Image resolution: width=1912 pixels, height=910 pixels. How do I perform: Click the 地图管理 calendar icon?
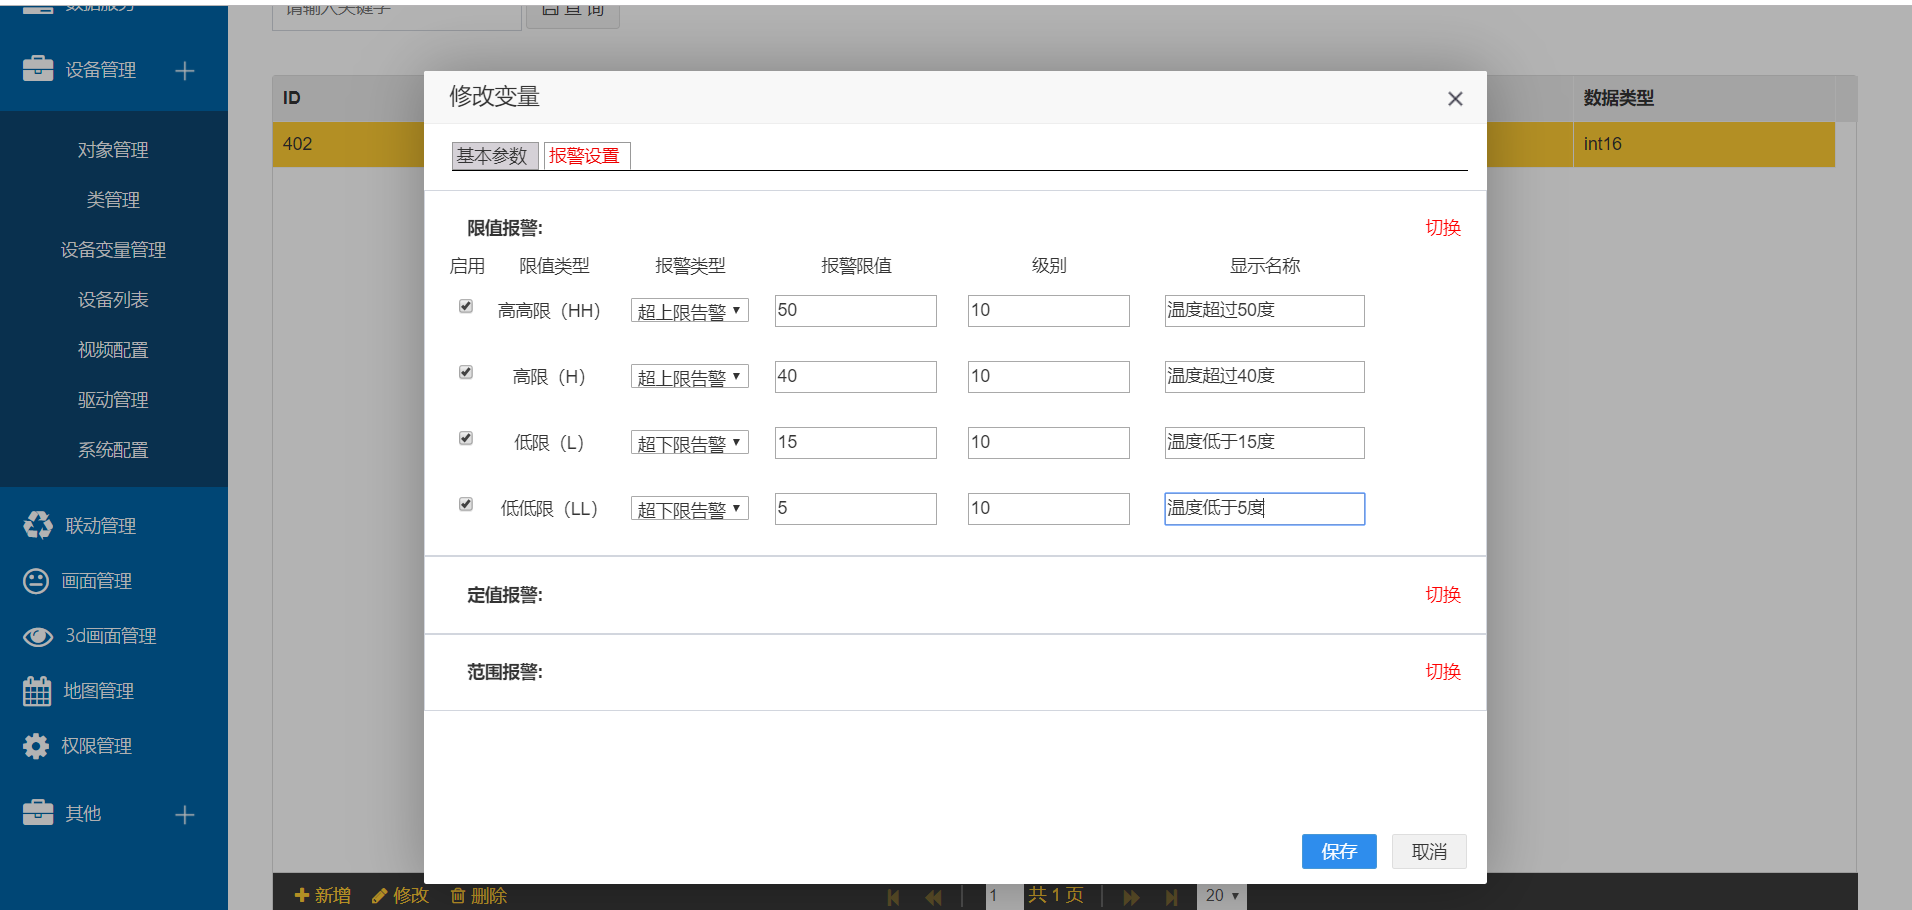37,691
